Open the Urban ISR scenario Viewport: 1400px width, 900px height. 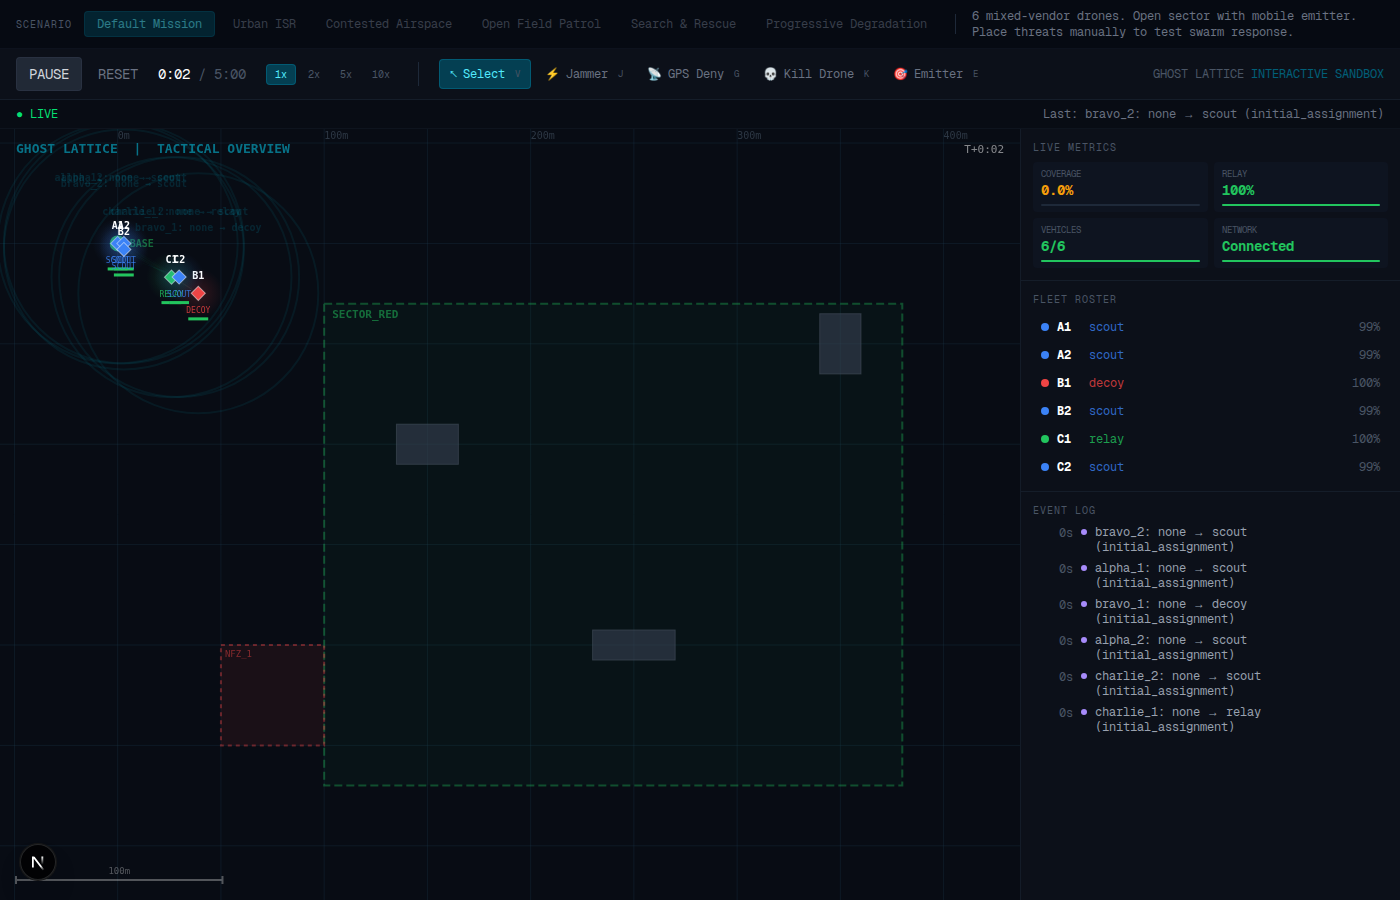264,24
